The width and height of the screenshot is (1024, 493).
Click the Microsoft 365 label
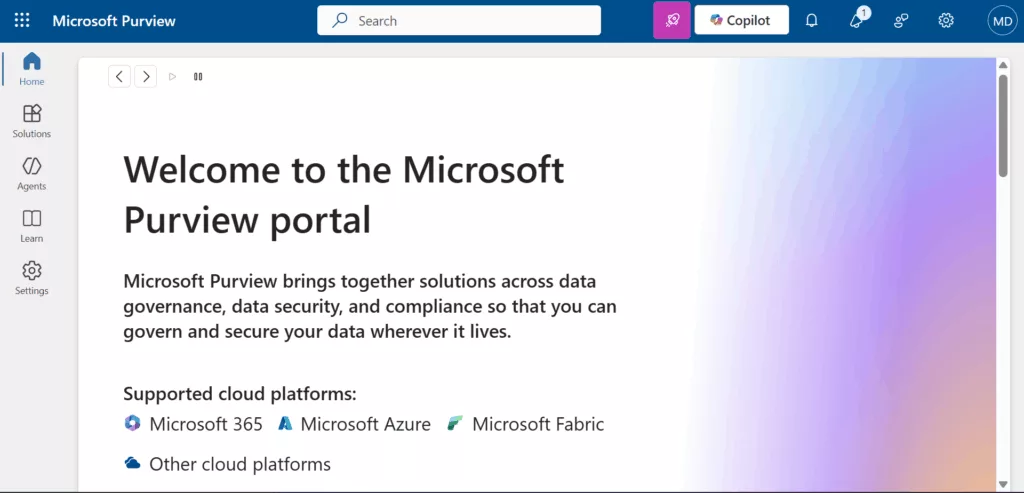206,424
